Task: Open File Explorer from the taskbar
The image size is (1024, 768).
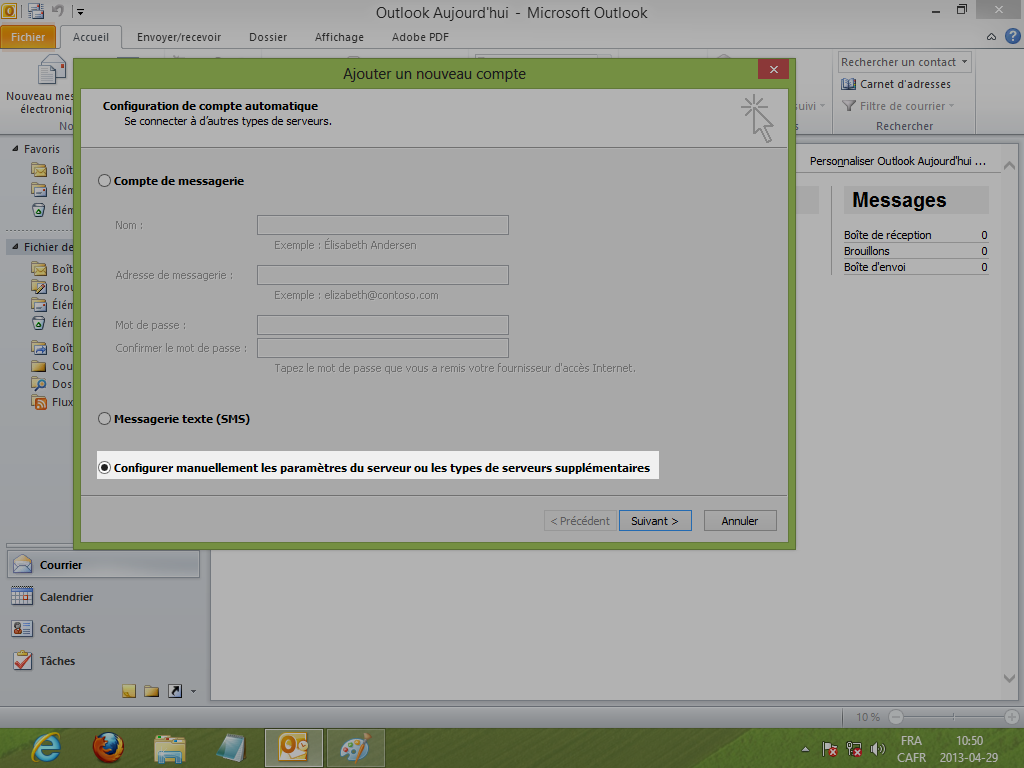Action: (x=170, y=748)
